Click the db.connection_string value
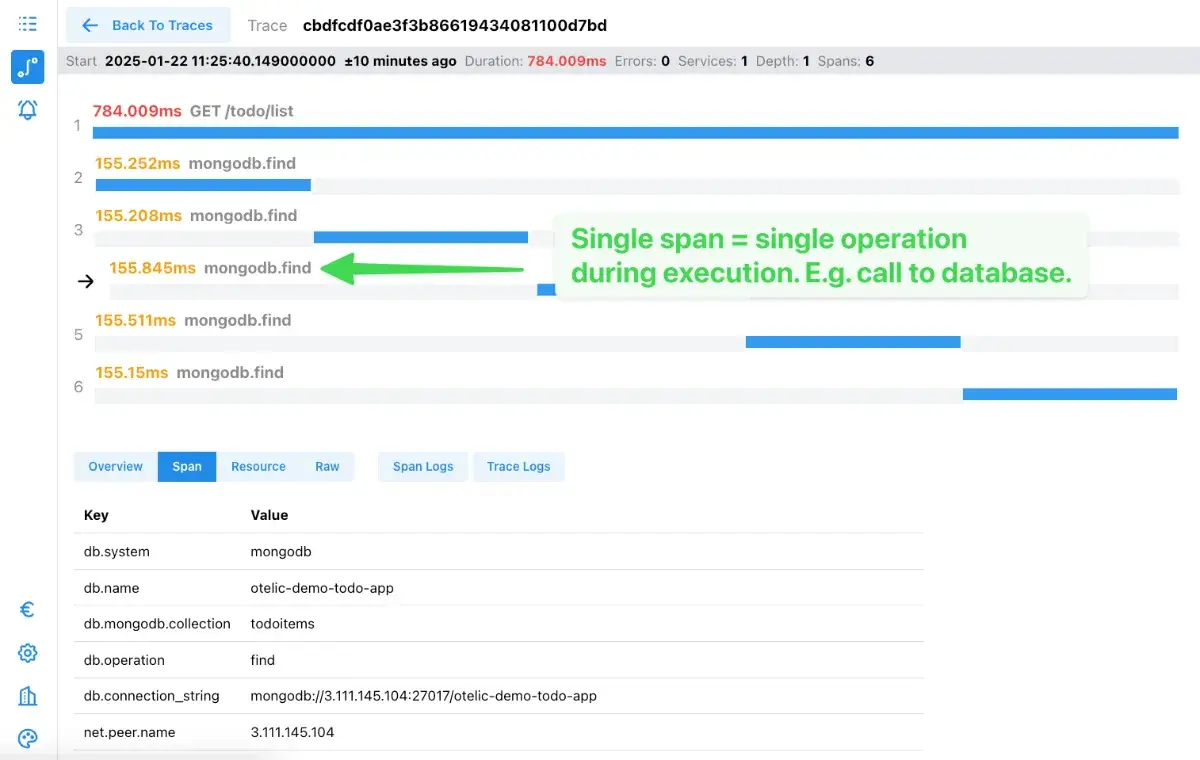Image resolution: width=1200 pixels, height=760 pixels. [423, 696]
